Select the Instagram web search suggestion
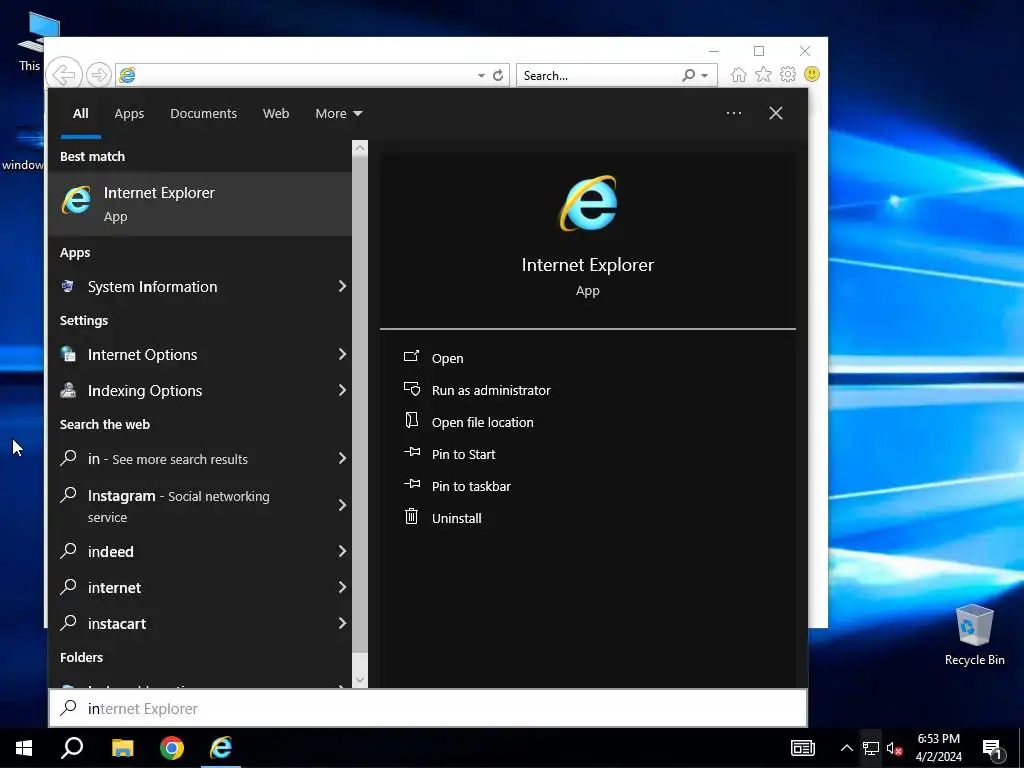The height and width of the screenshot is (768, 1024). 200,505
